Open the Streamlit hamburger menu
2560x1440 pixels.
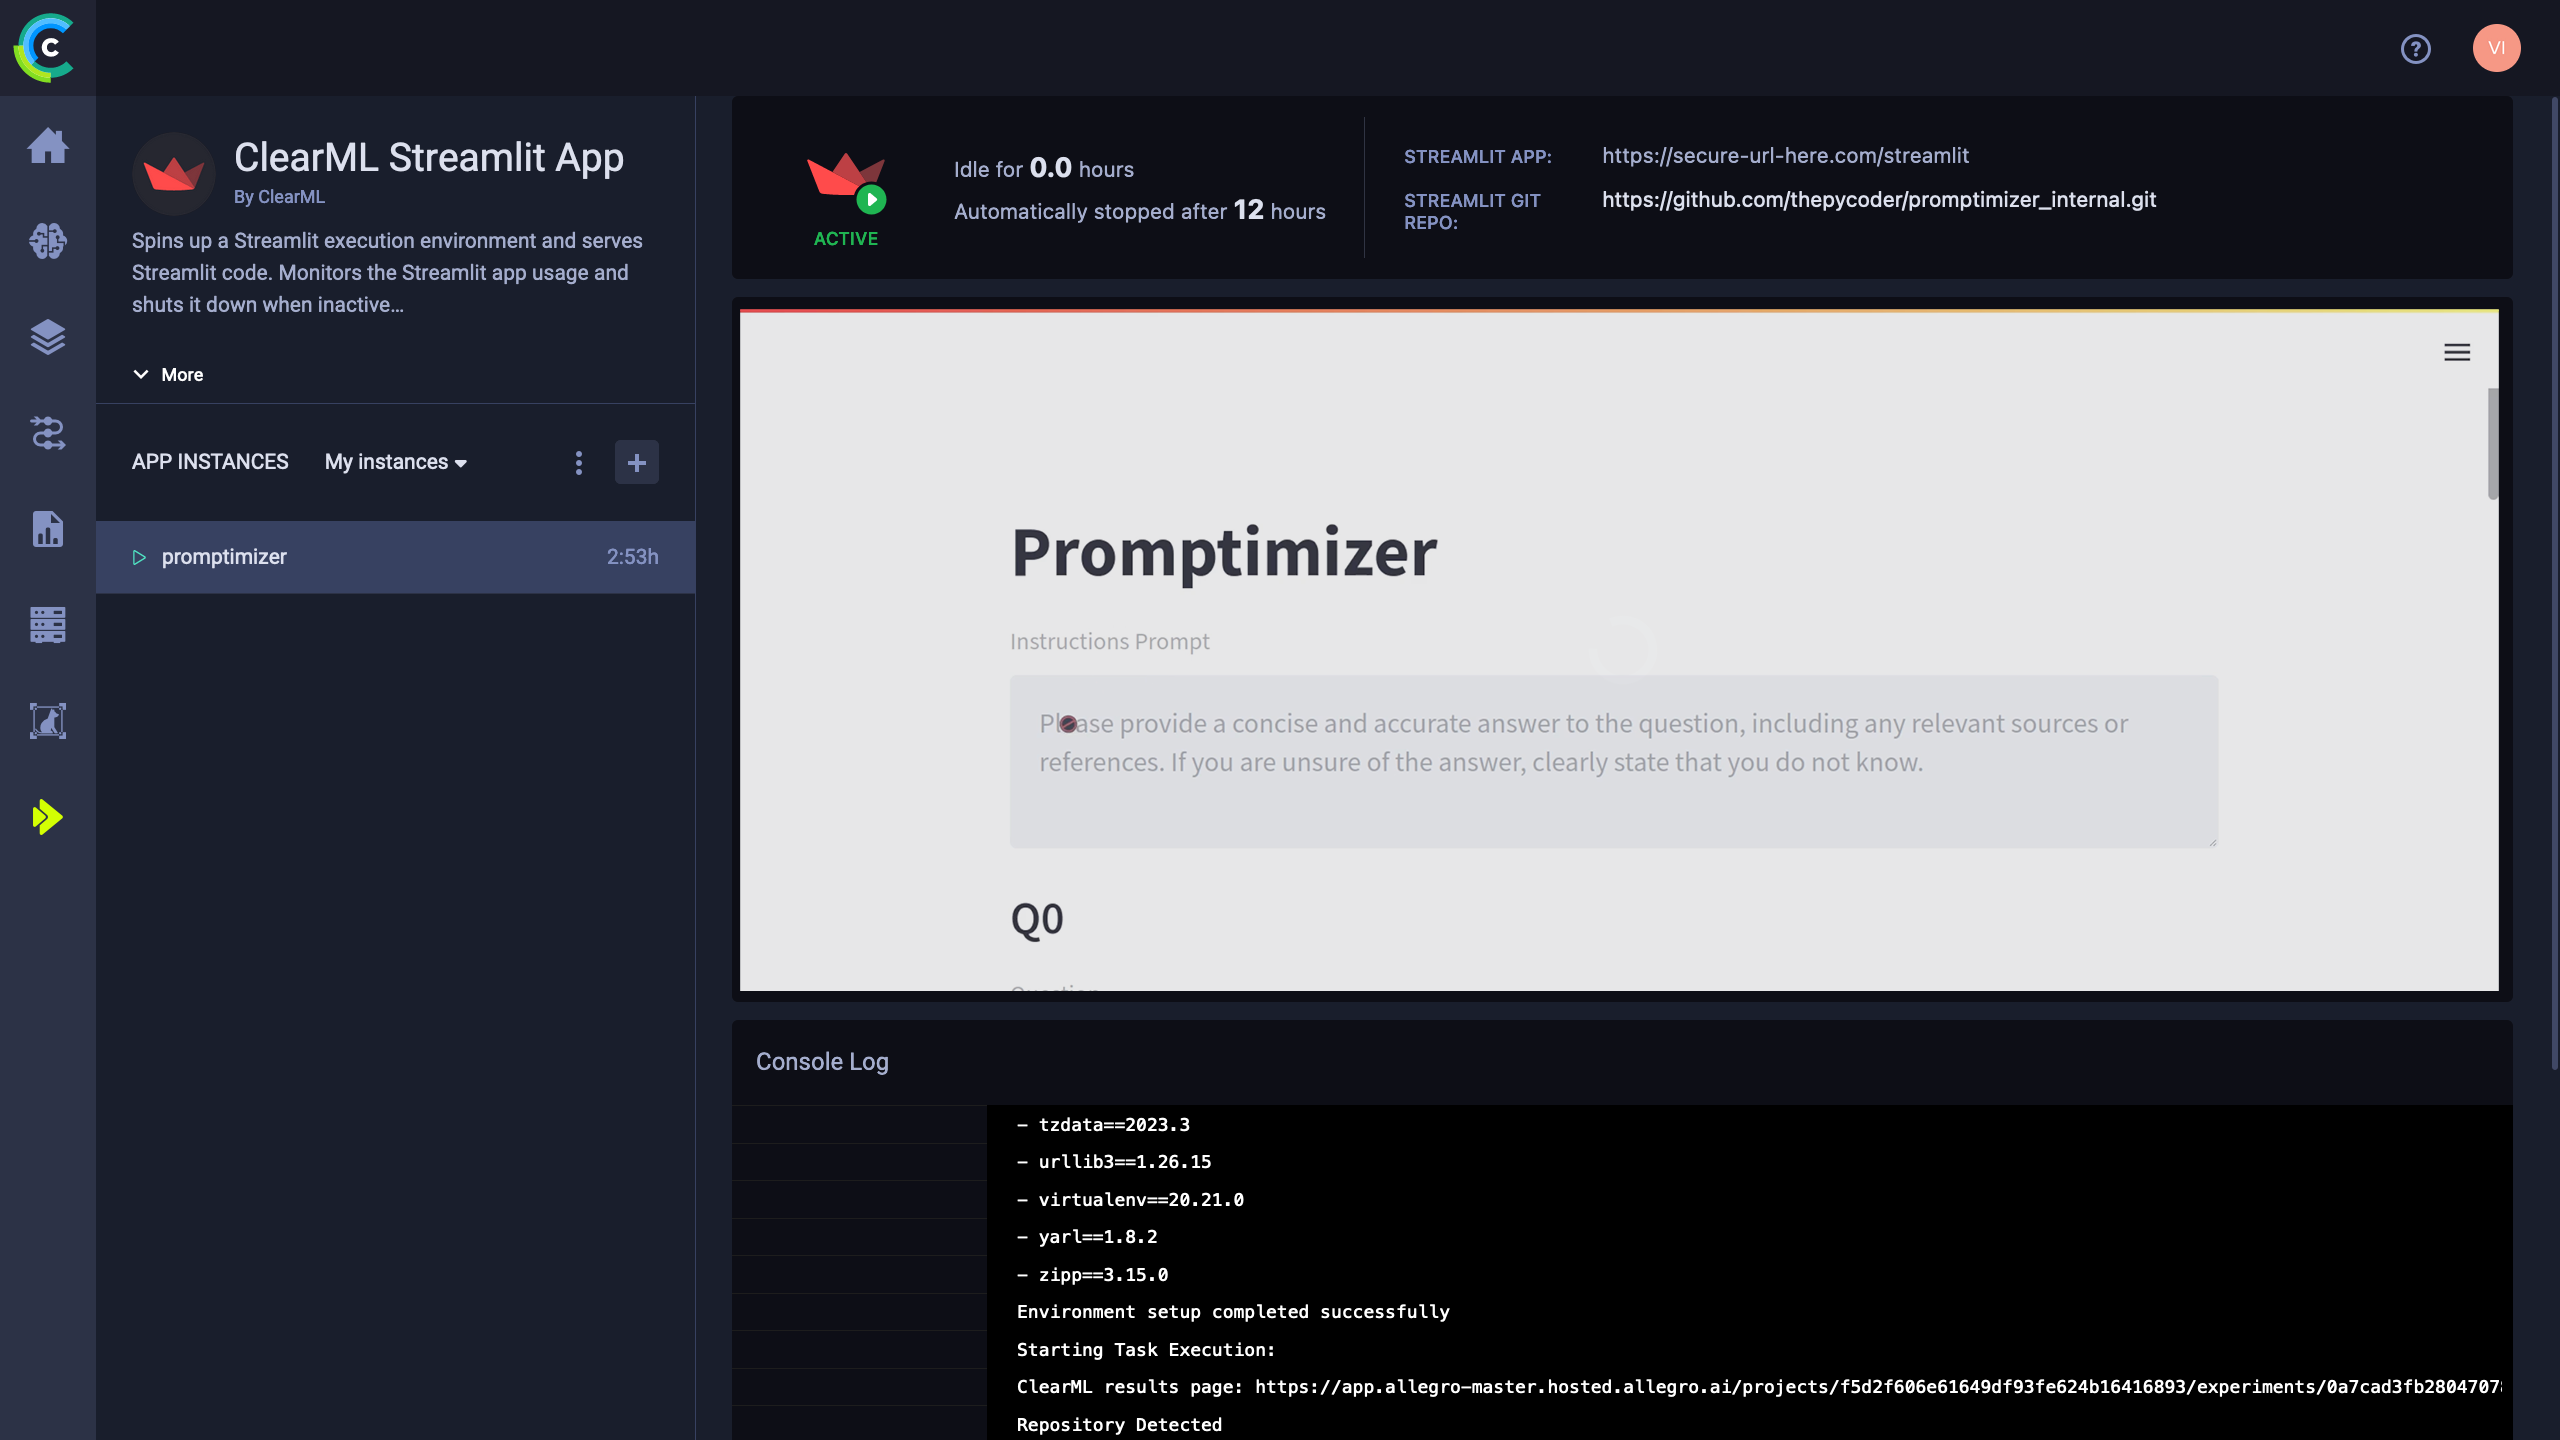(2457, 352)
